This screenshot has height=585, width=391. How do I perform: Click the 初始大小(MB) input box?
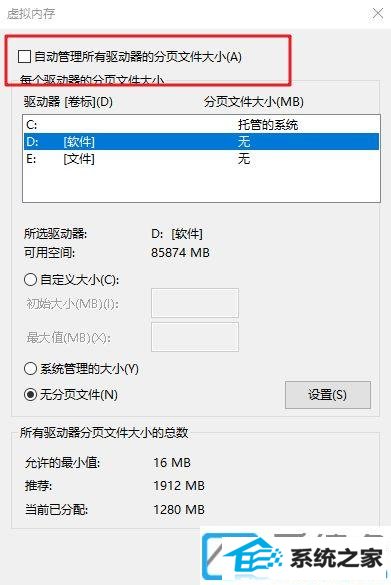pyautogui.click(x=195, y=303)
